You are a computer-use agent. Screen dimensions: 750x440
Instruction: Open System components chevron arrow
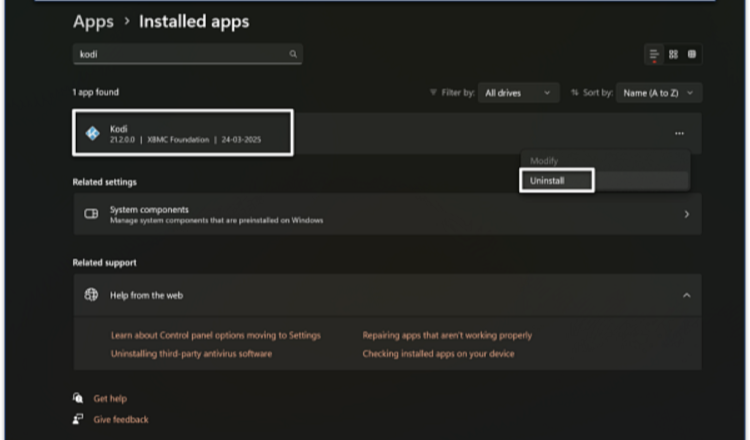click(686, 214)
